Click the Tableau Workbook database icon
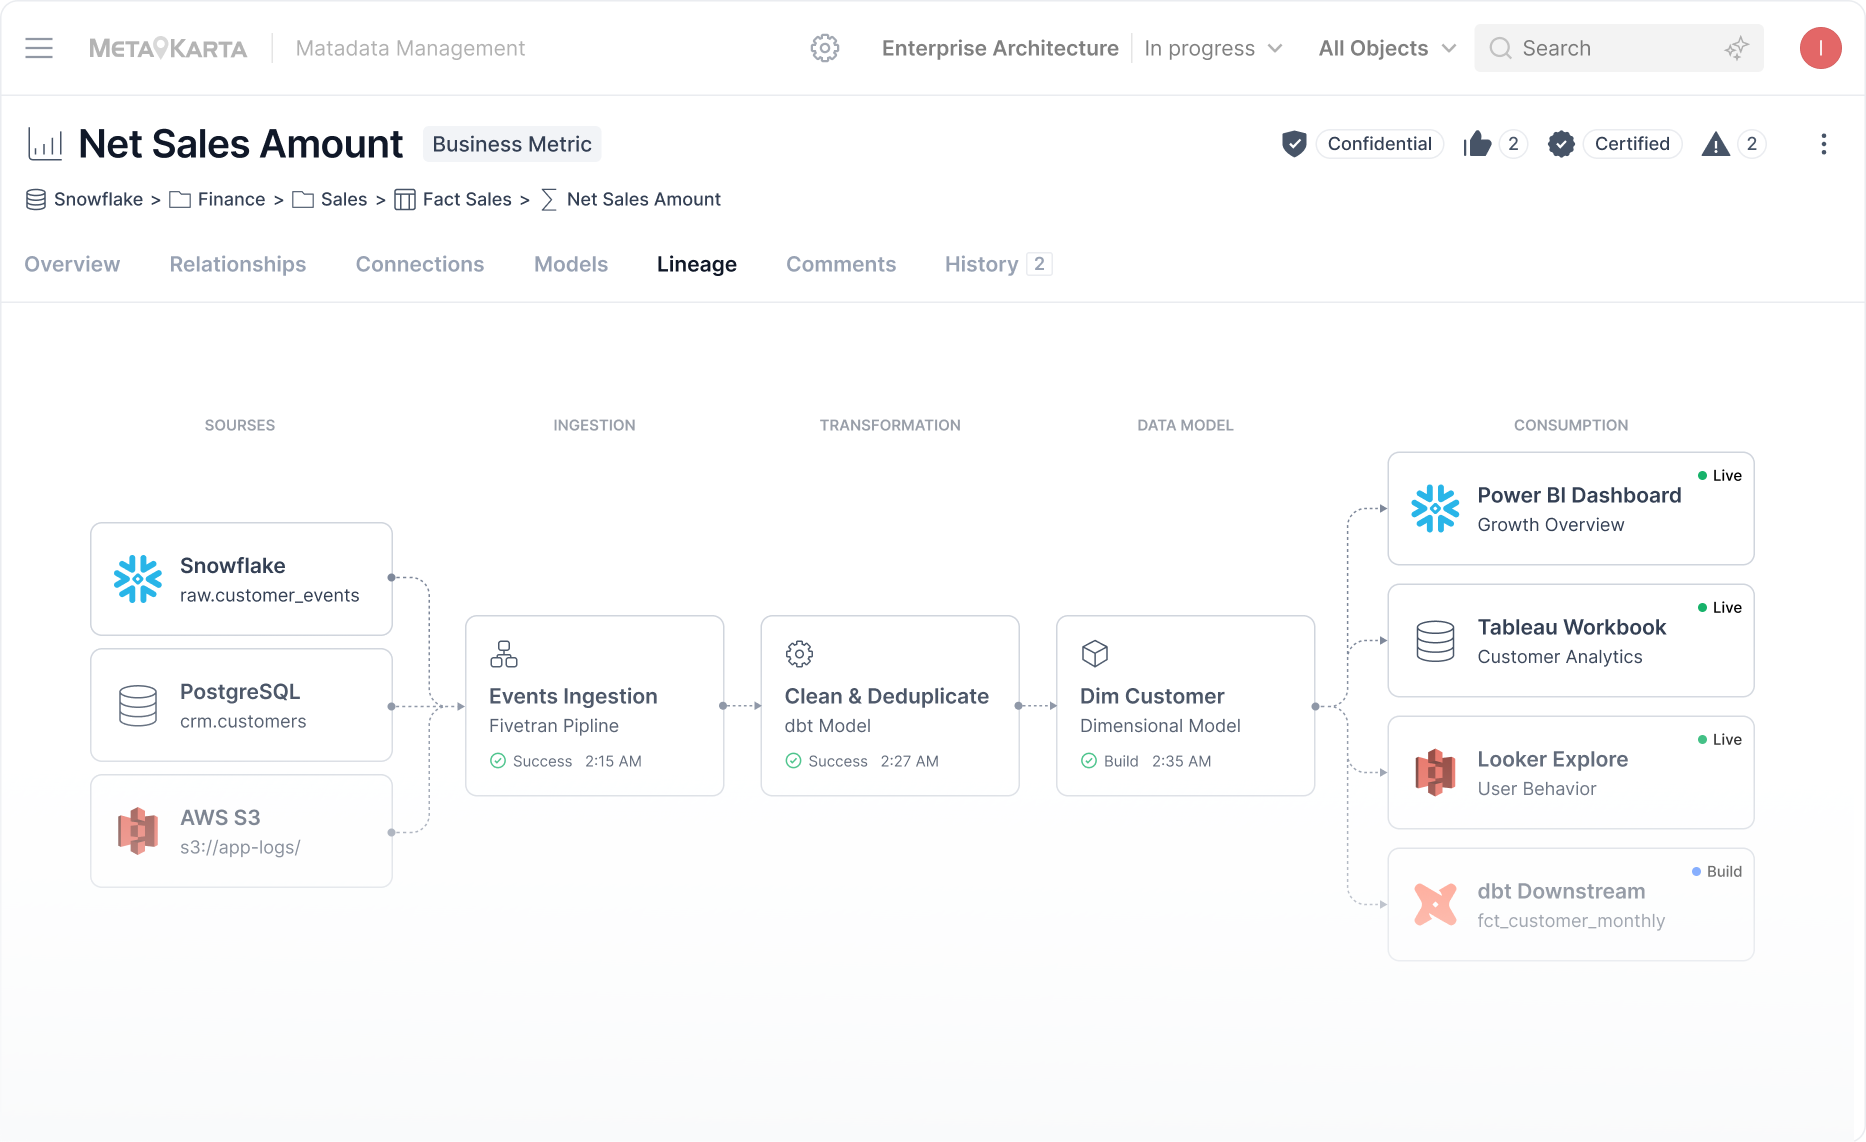The image size is (1866, 1142). (1435, 641)
